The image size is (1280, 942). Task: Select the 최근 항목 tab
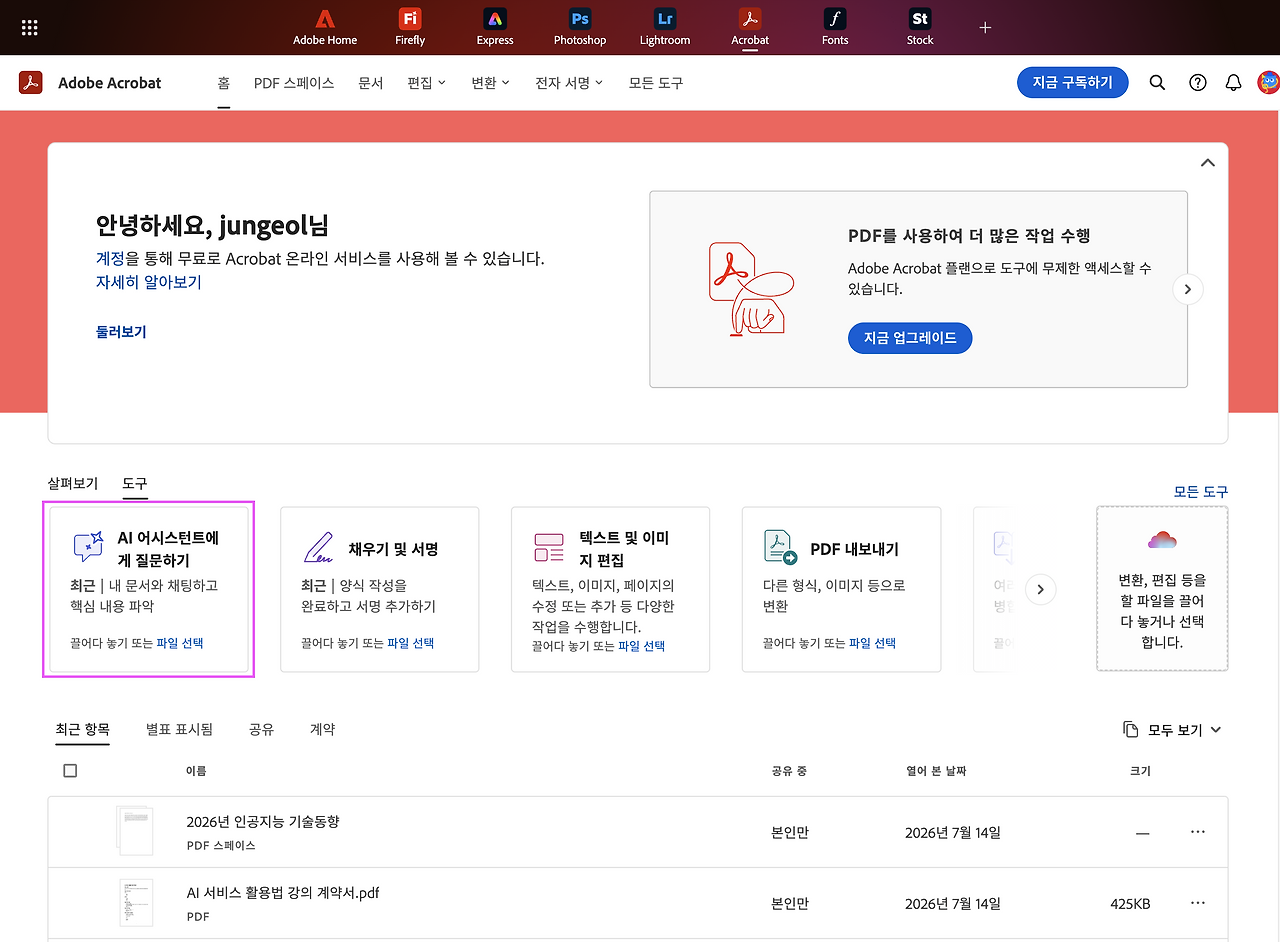point(83,730)
